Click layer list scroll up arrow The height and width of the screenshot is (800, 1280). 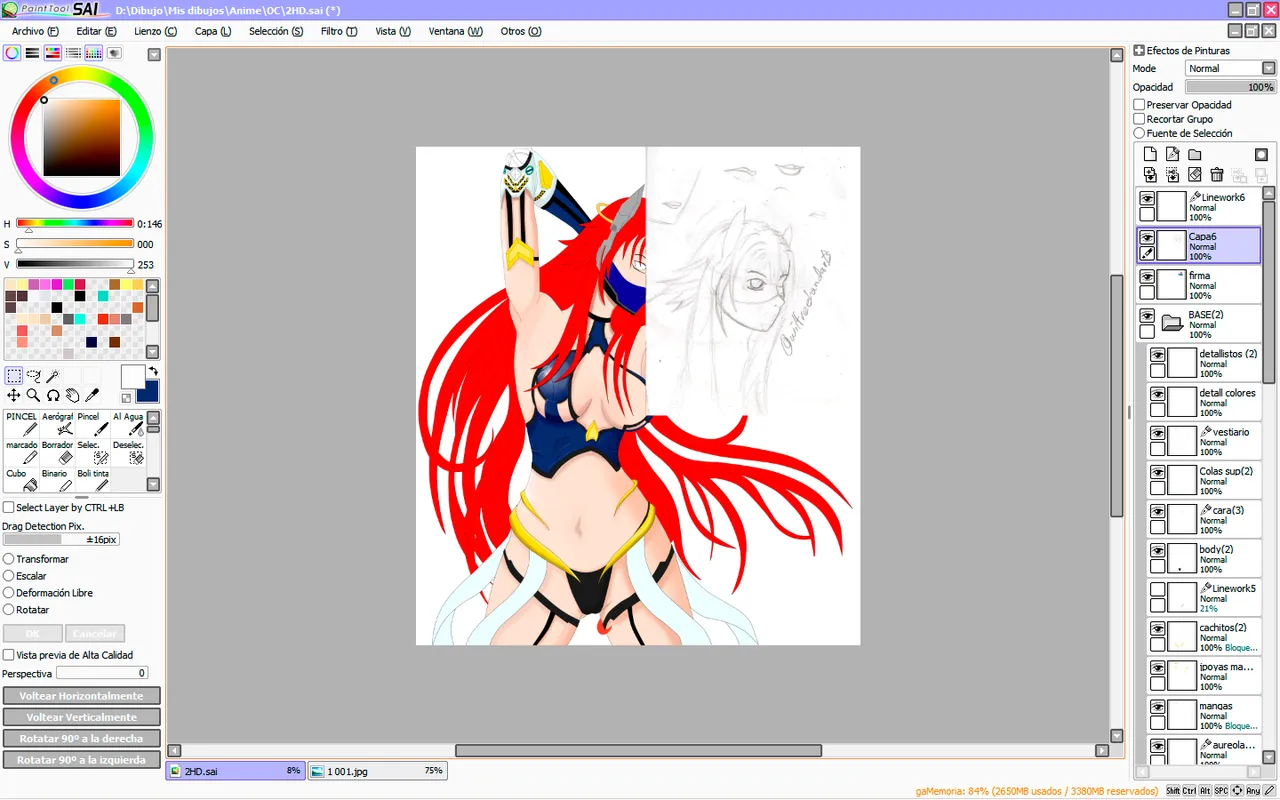(1269, 193)
